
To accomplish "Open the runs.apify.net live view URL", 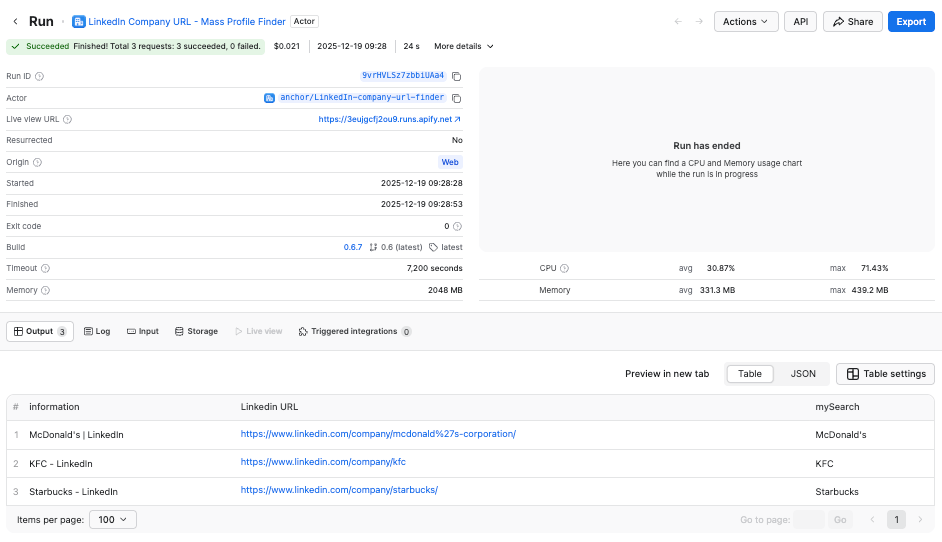I will pos(389,120).
